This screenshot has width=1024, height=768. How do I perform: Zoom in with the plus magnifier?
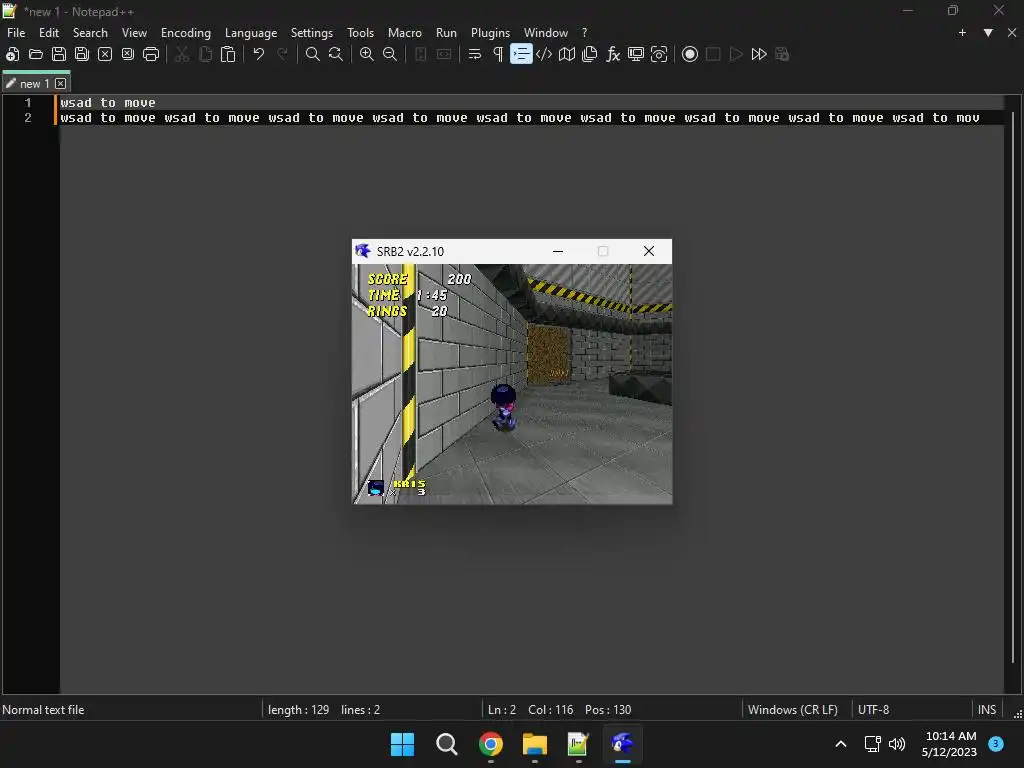tap(367, 54)
